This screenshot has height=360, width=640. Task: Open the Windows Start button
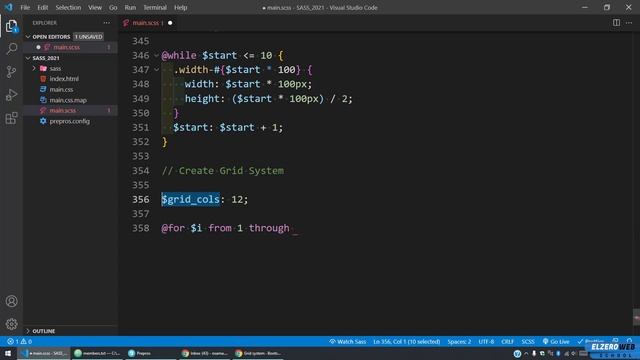[x=8, y=353]
